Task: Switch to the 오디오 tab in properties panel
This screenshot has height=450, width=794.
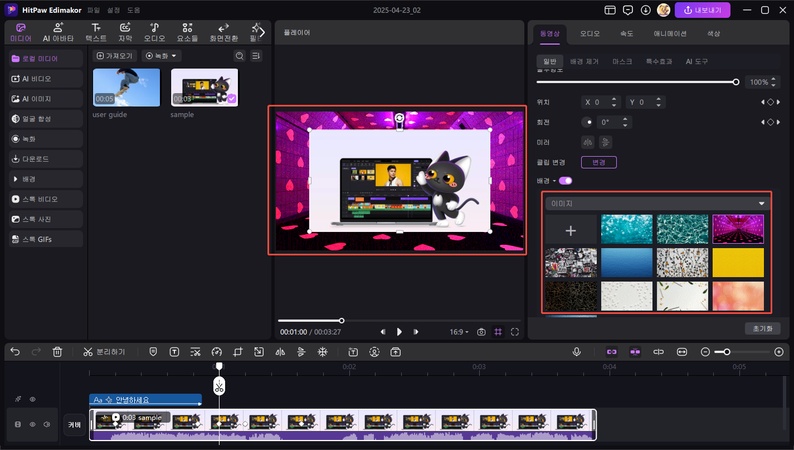Action: click(589, 33)
